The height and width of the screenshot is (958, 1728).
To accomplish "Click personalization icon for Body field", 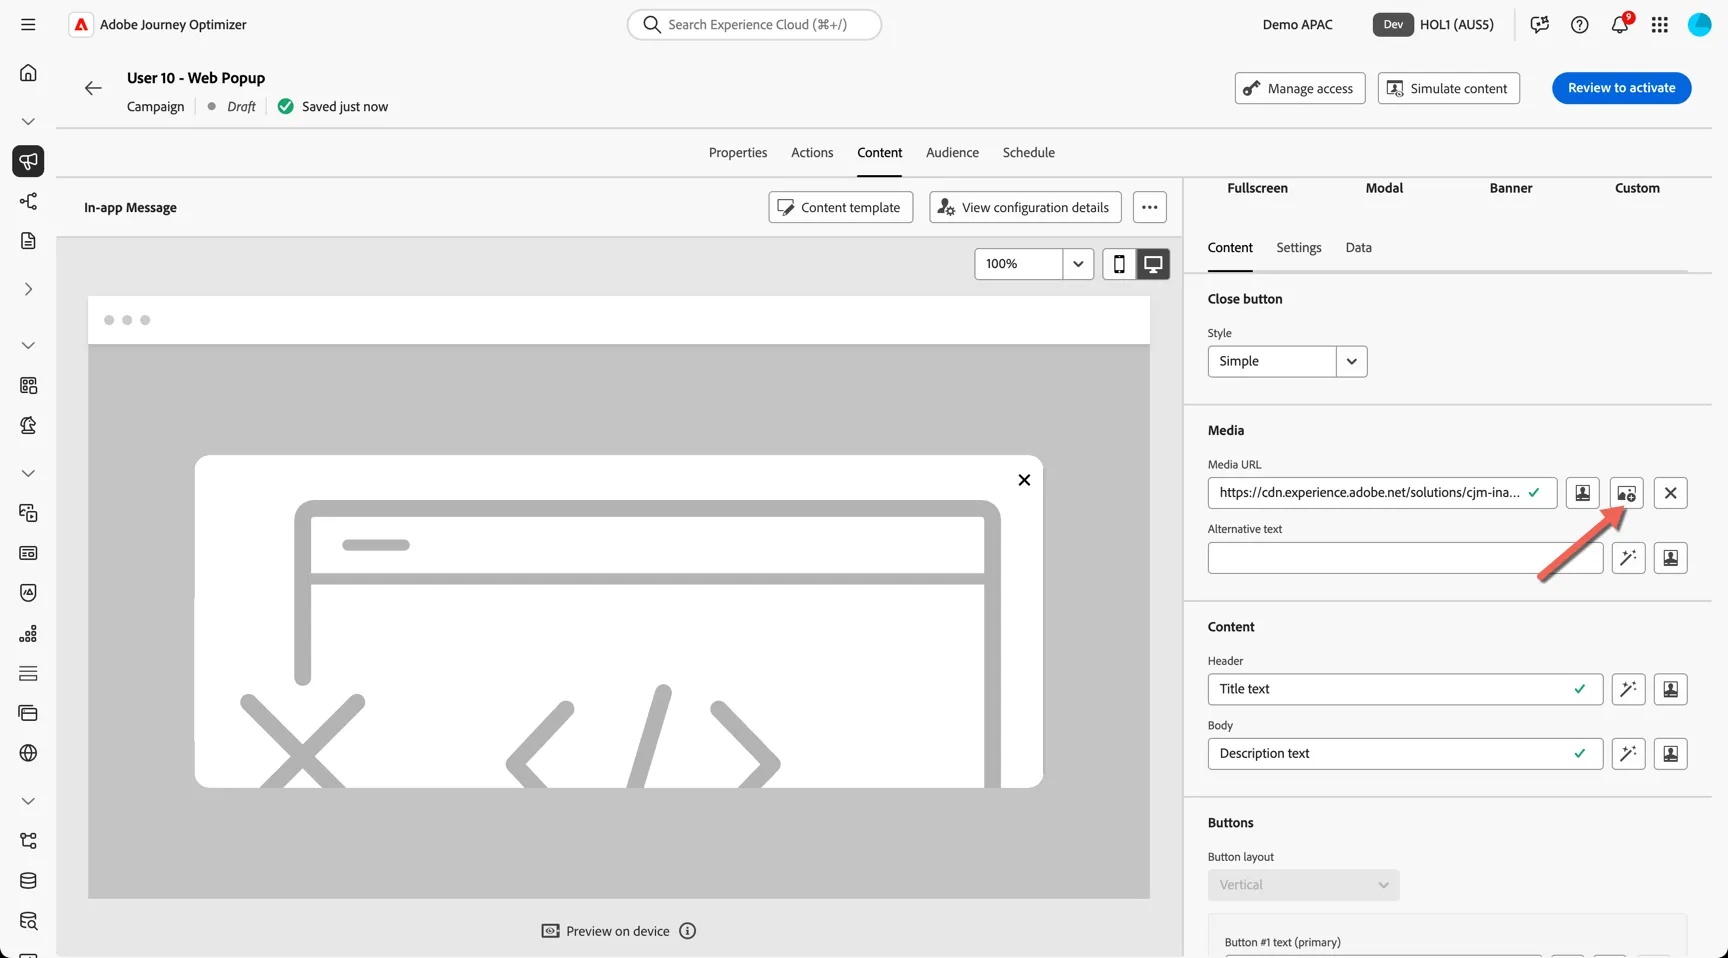I will 1670,754.
